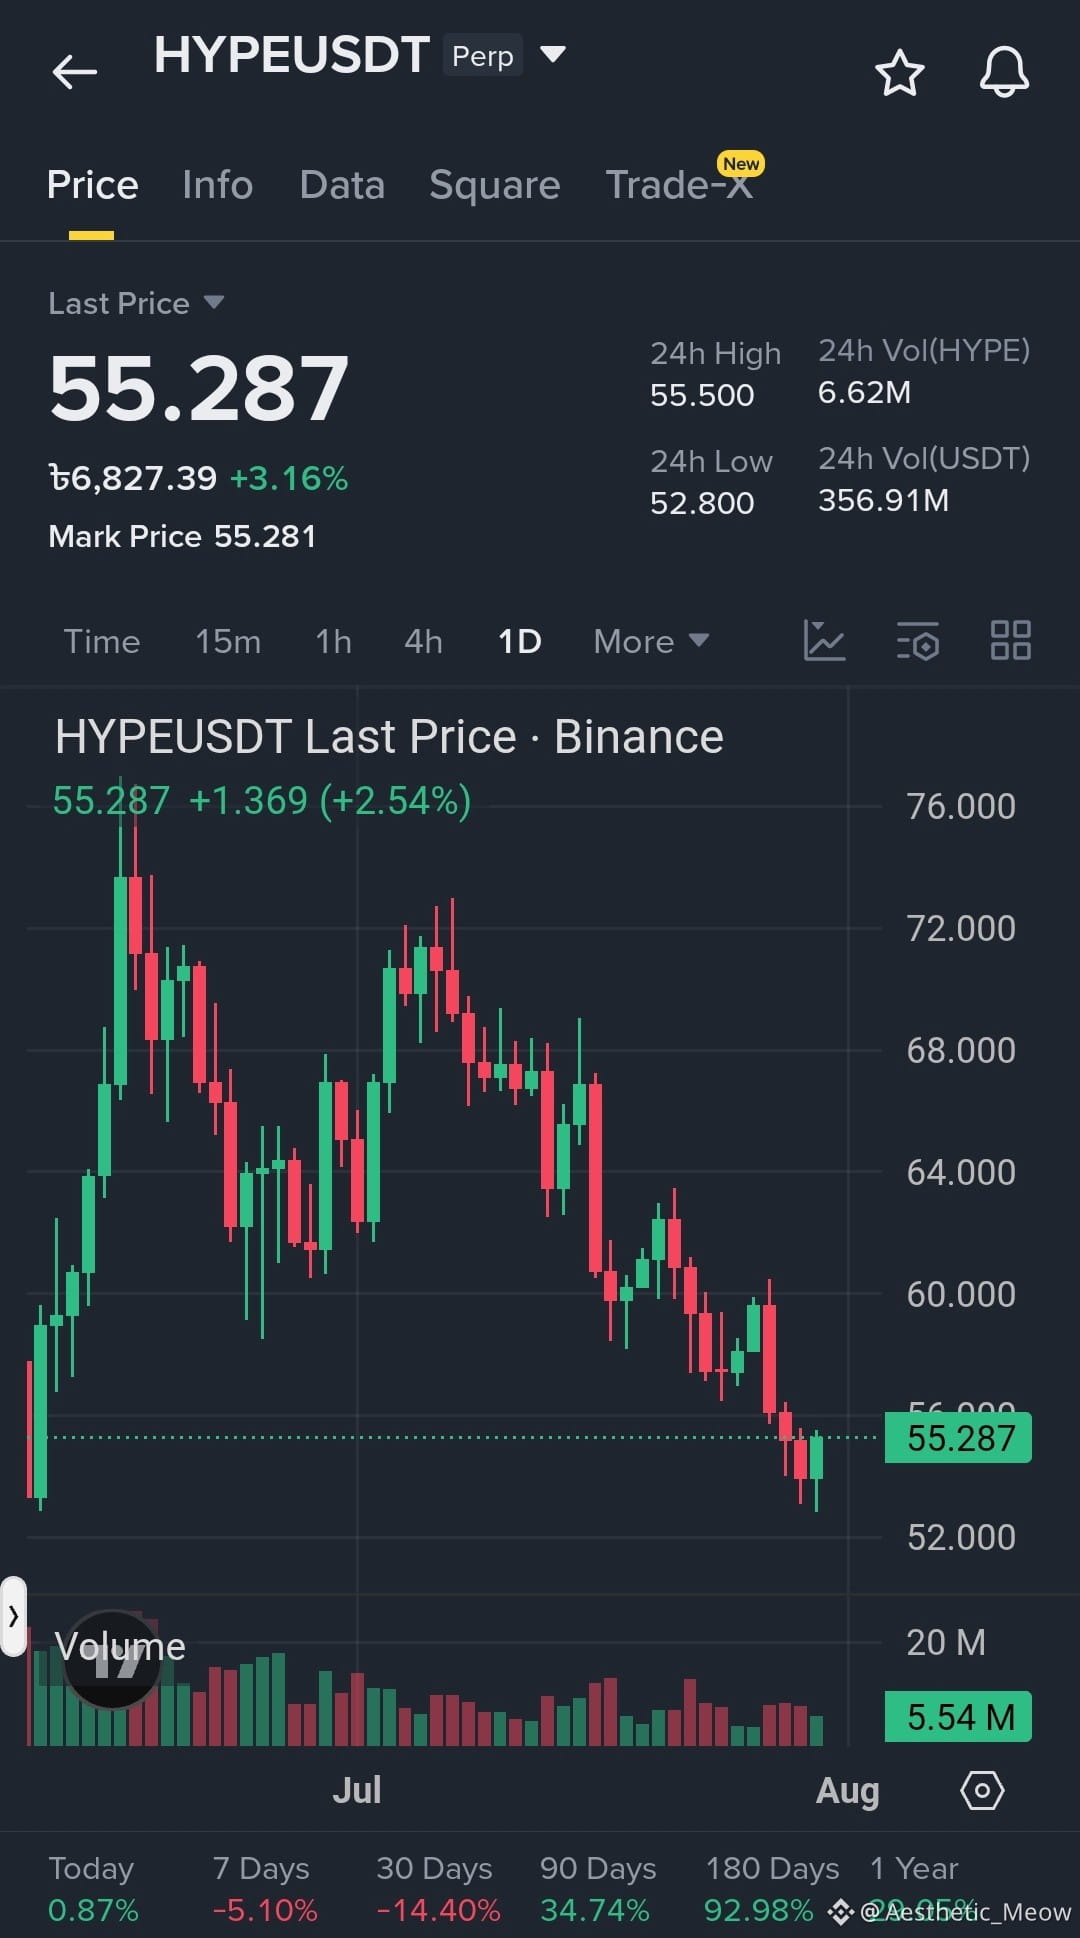Image resolution: width=1080 pixels, height=1938 pixels.
Task: Tap the Aug date marker on axis
Action: pyautogui.click(x=848, y=1790)
